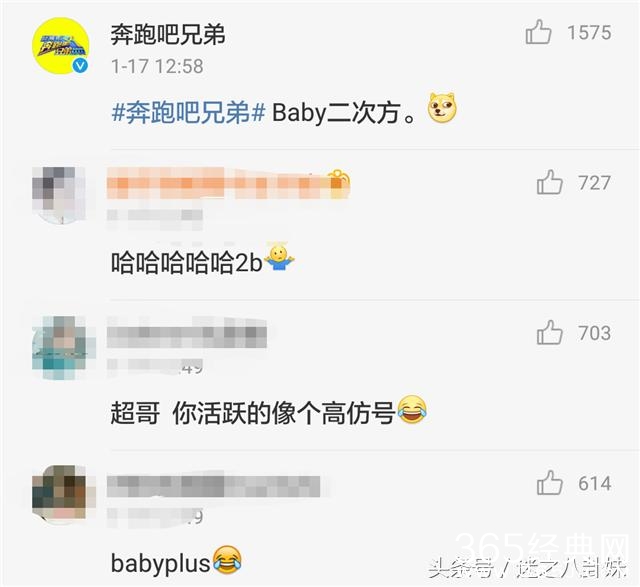This screenshot has height=587, width=640.
Task: Click the 1-17 12:58 timestamp
Action: pos(157,67)
